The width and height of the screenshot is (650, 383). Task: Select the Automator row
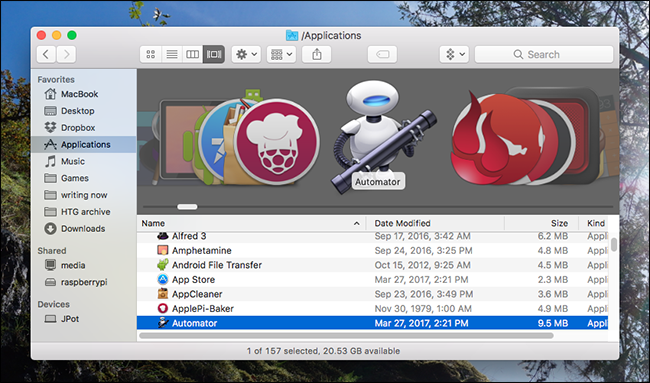372,323
